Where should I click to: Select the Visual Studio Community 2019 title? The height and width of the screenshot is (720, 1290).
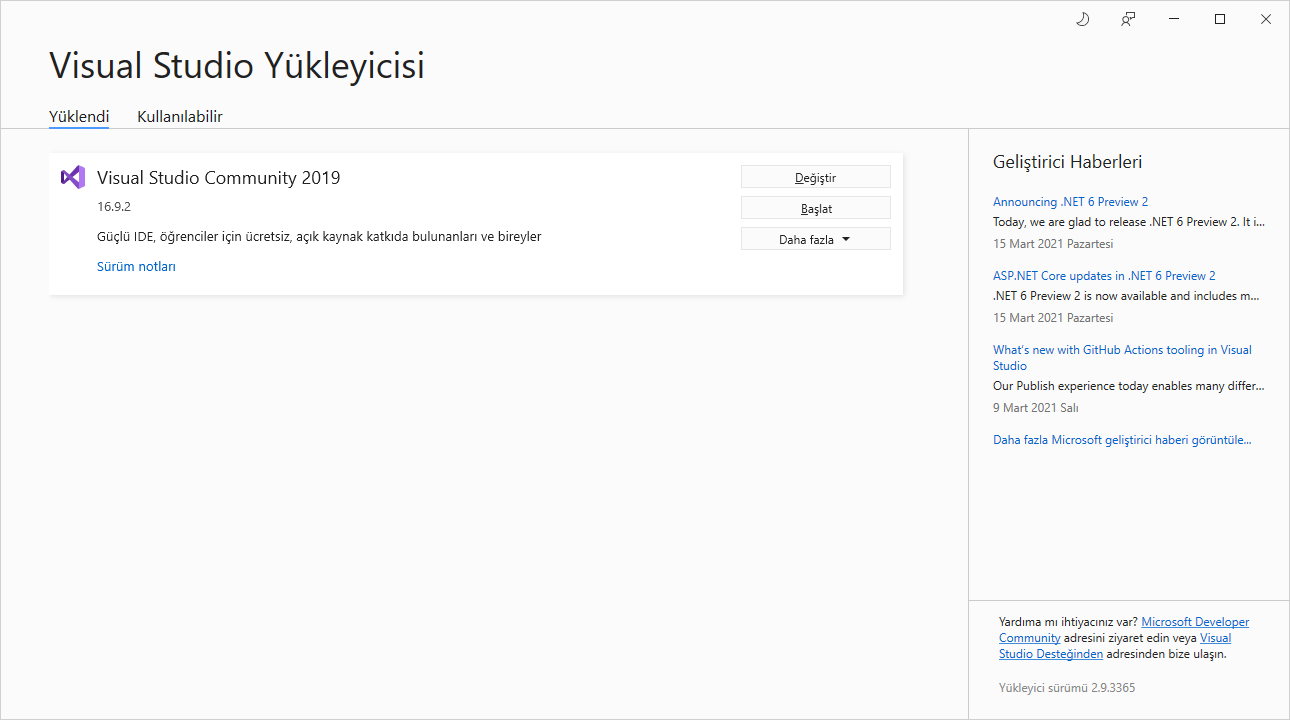tap(218, 178)
